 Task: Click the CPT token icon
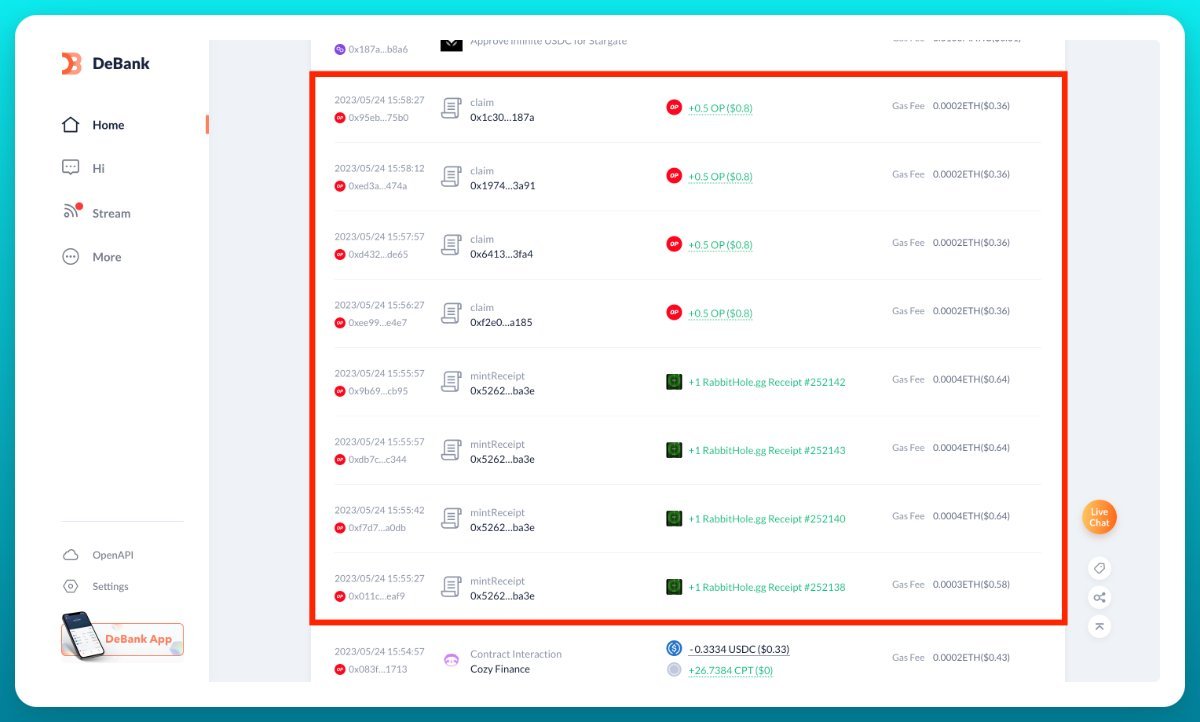pyautogui.click(x=674, y=670)
